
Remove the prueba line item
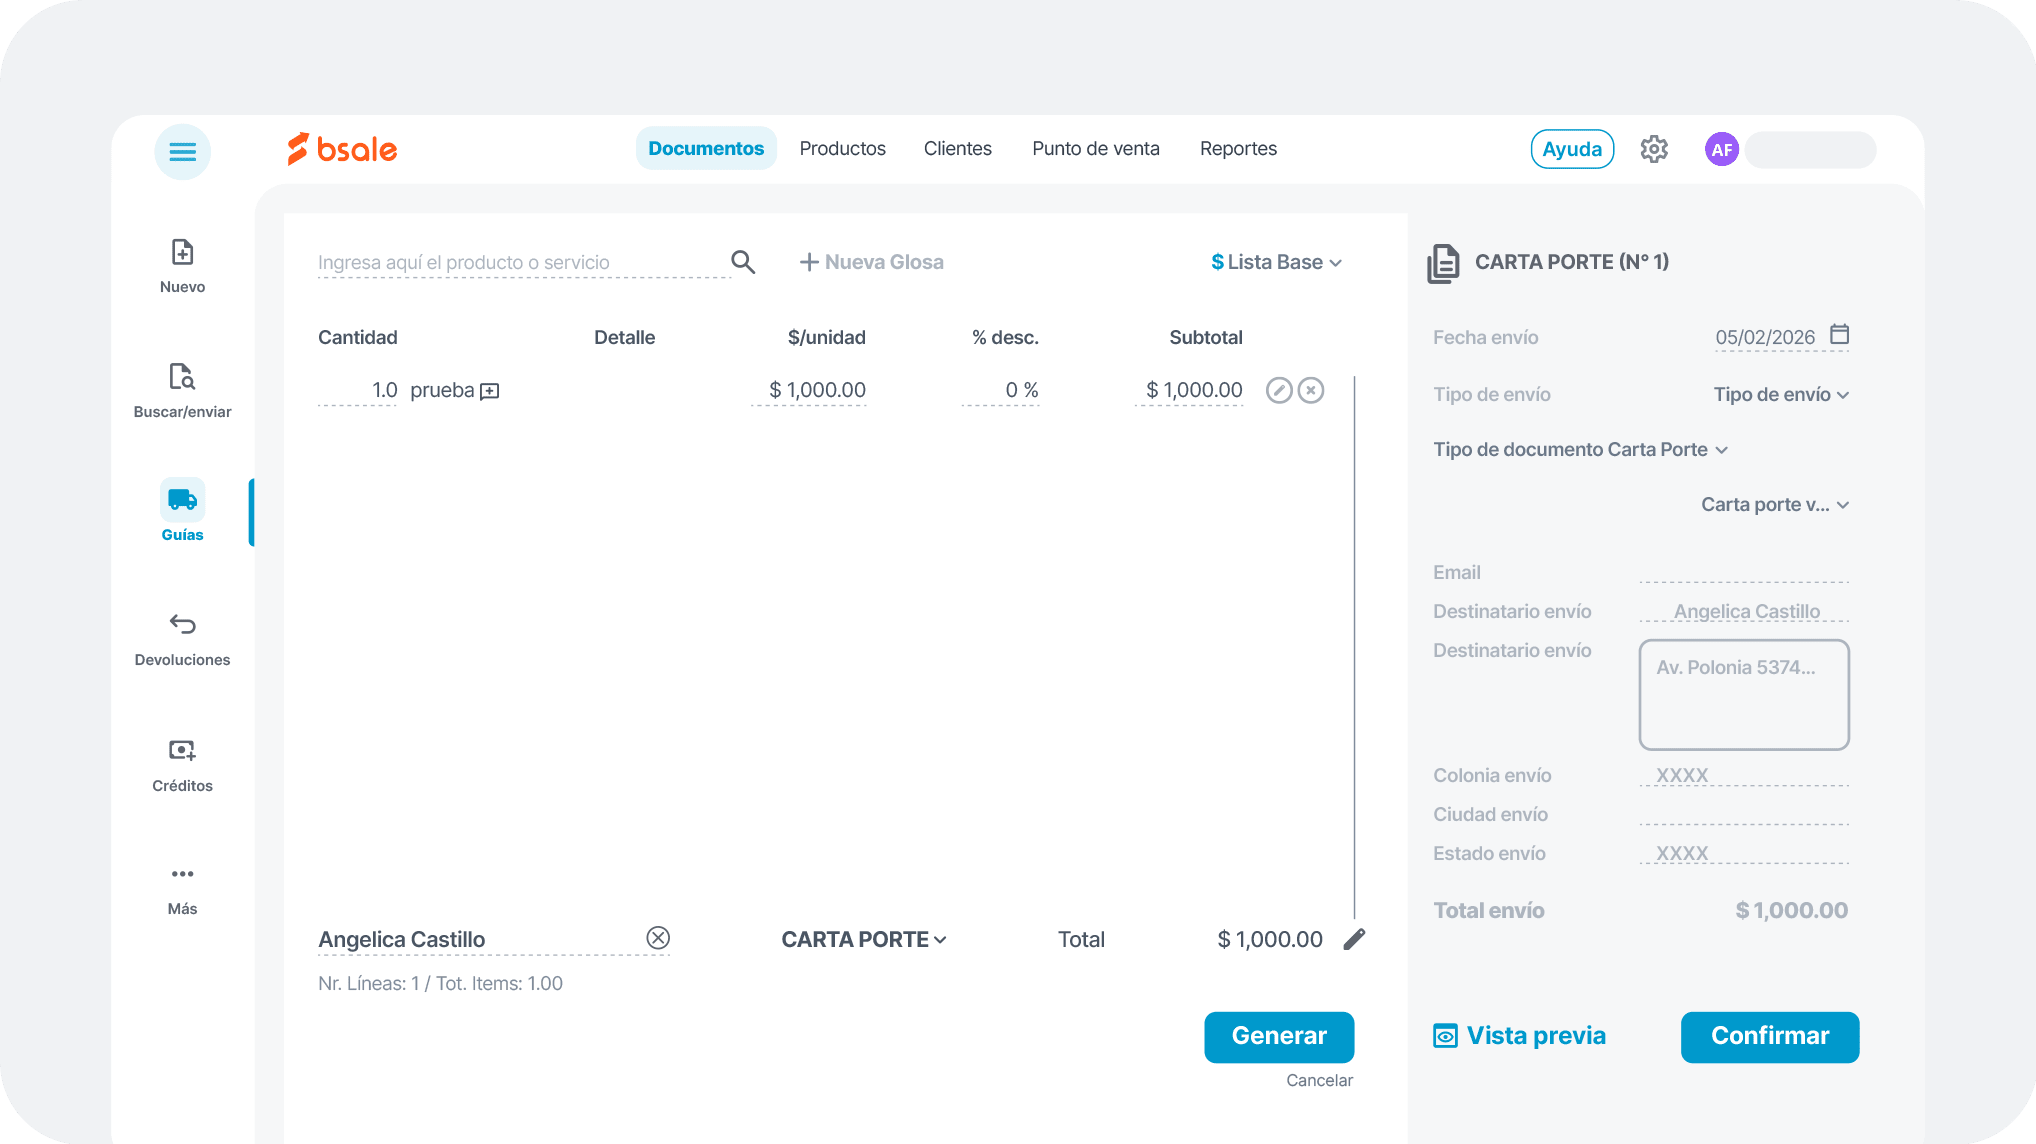click(x=1311, y=390)
